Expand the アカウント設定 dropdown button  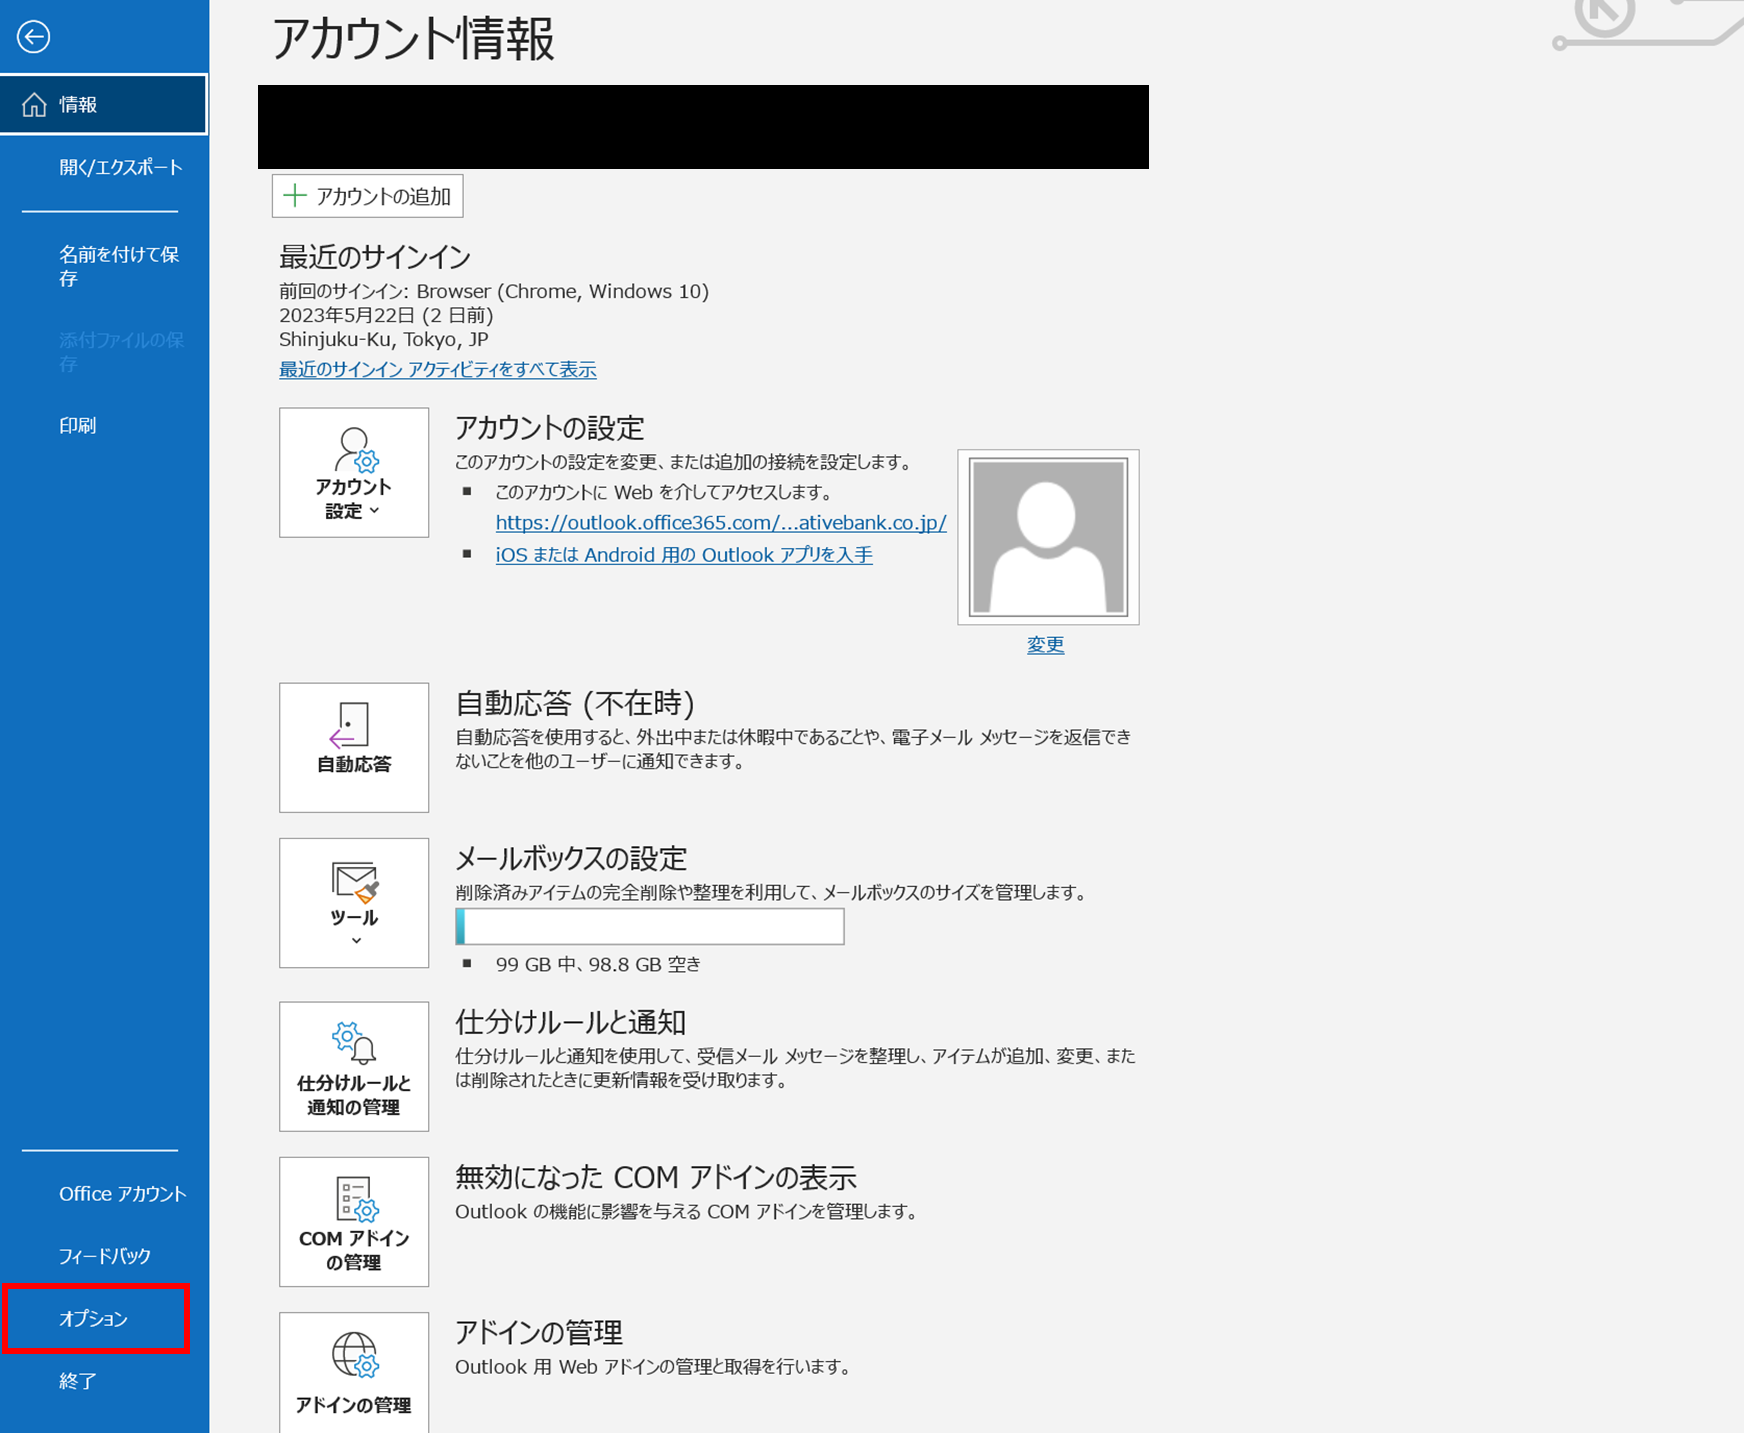(x=354, y=472)
